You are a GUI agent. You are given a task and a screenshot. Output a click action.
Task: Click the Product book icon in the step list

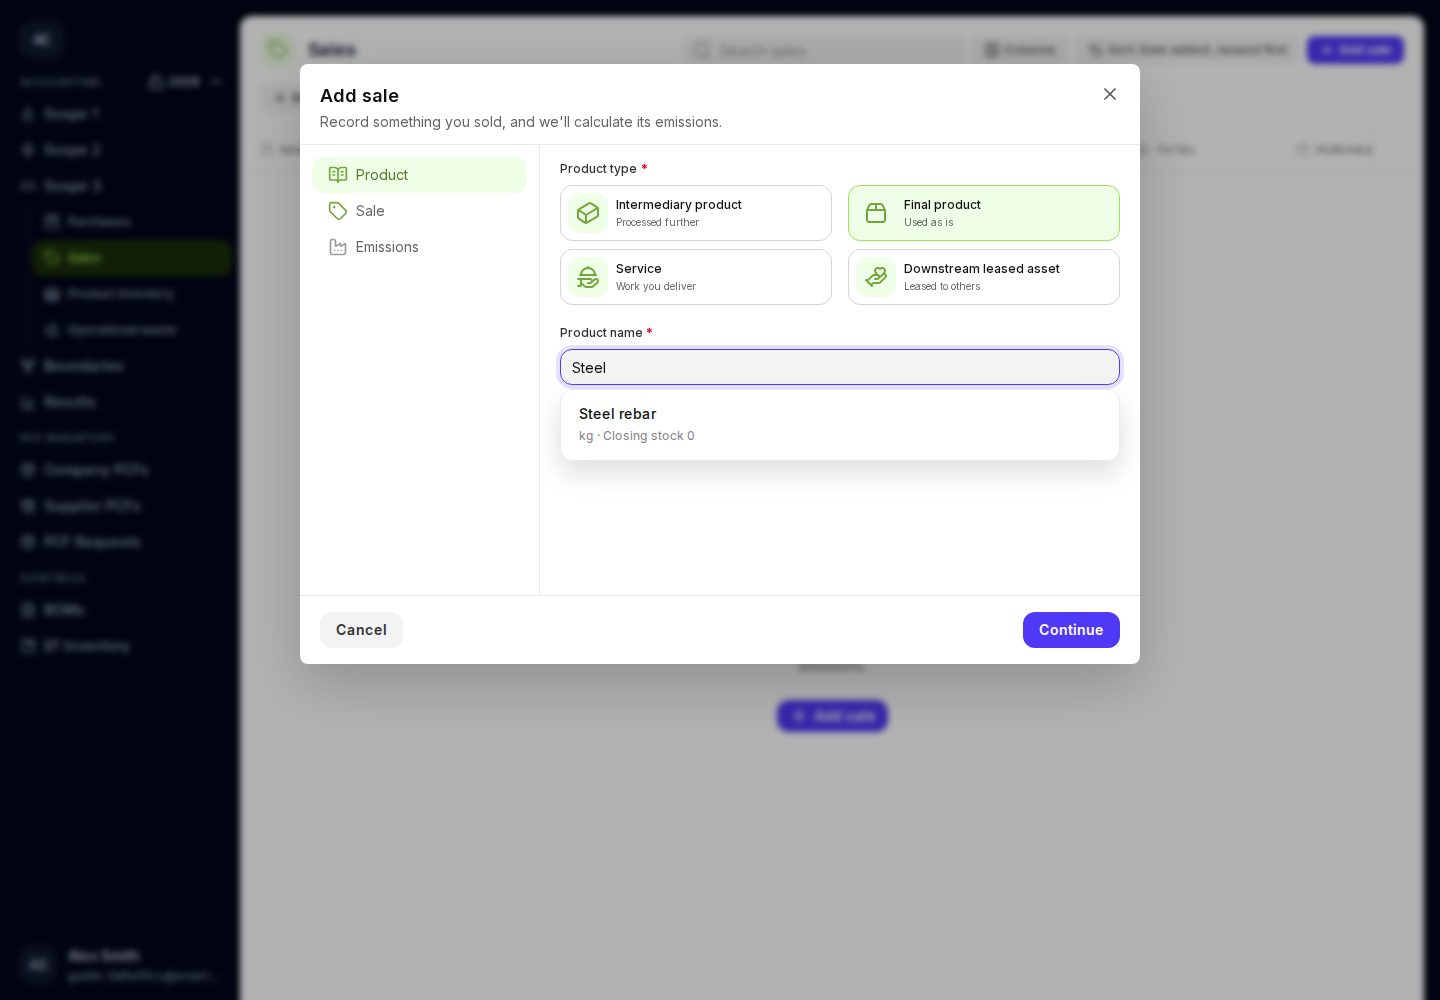tap(338, 175)
